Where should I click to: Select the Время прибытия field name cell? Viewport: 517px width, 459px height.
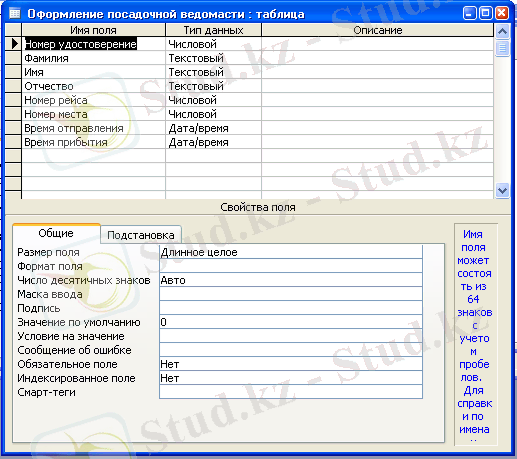coord(93,142)
